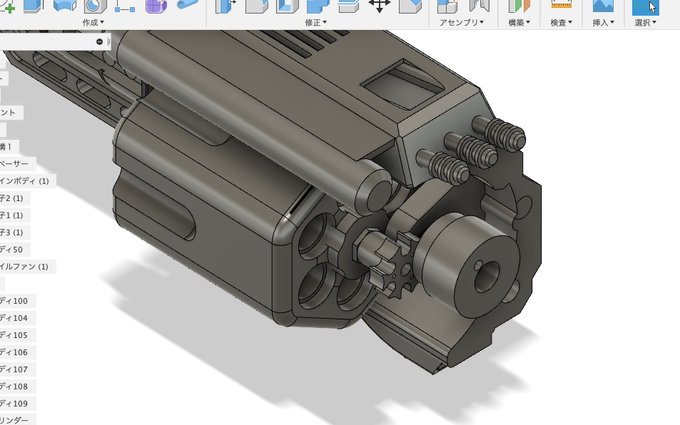Viewport: 680px width, 425px height.
Task: Select the Joint tool icon
Action: click(479, 6)
